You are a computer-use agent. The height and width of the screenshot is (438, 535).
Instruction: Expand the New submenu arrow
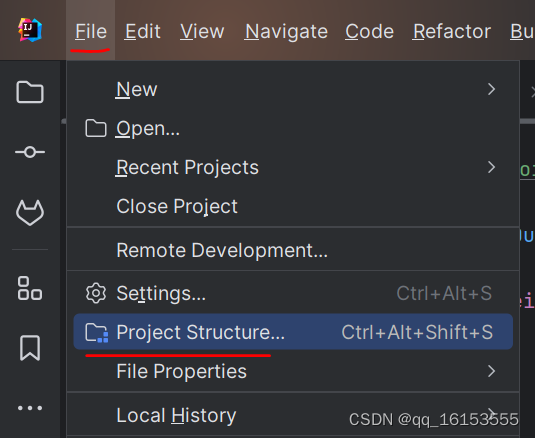click(491, 89)
